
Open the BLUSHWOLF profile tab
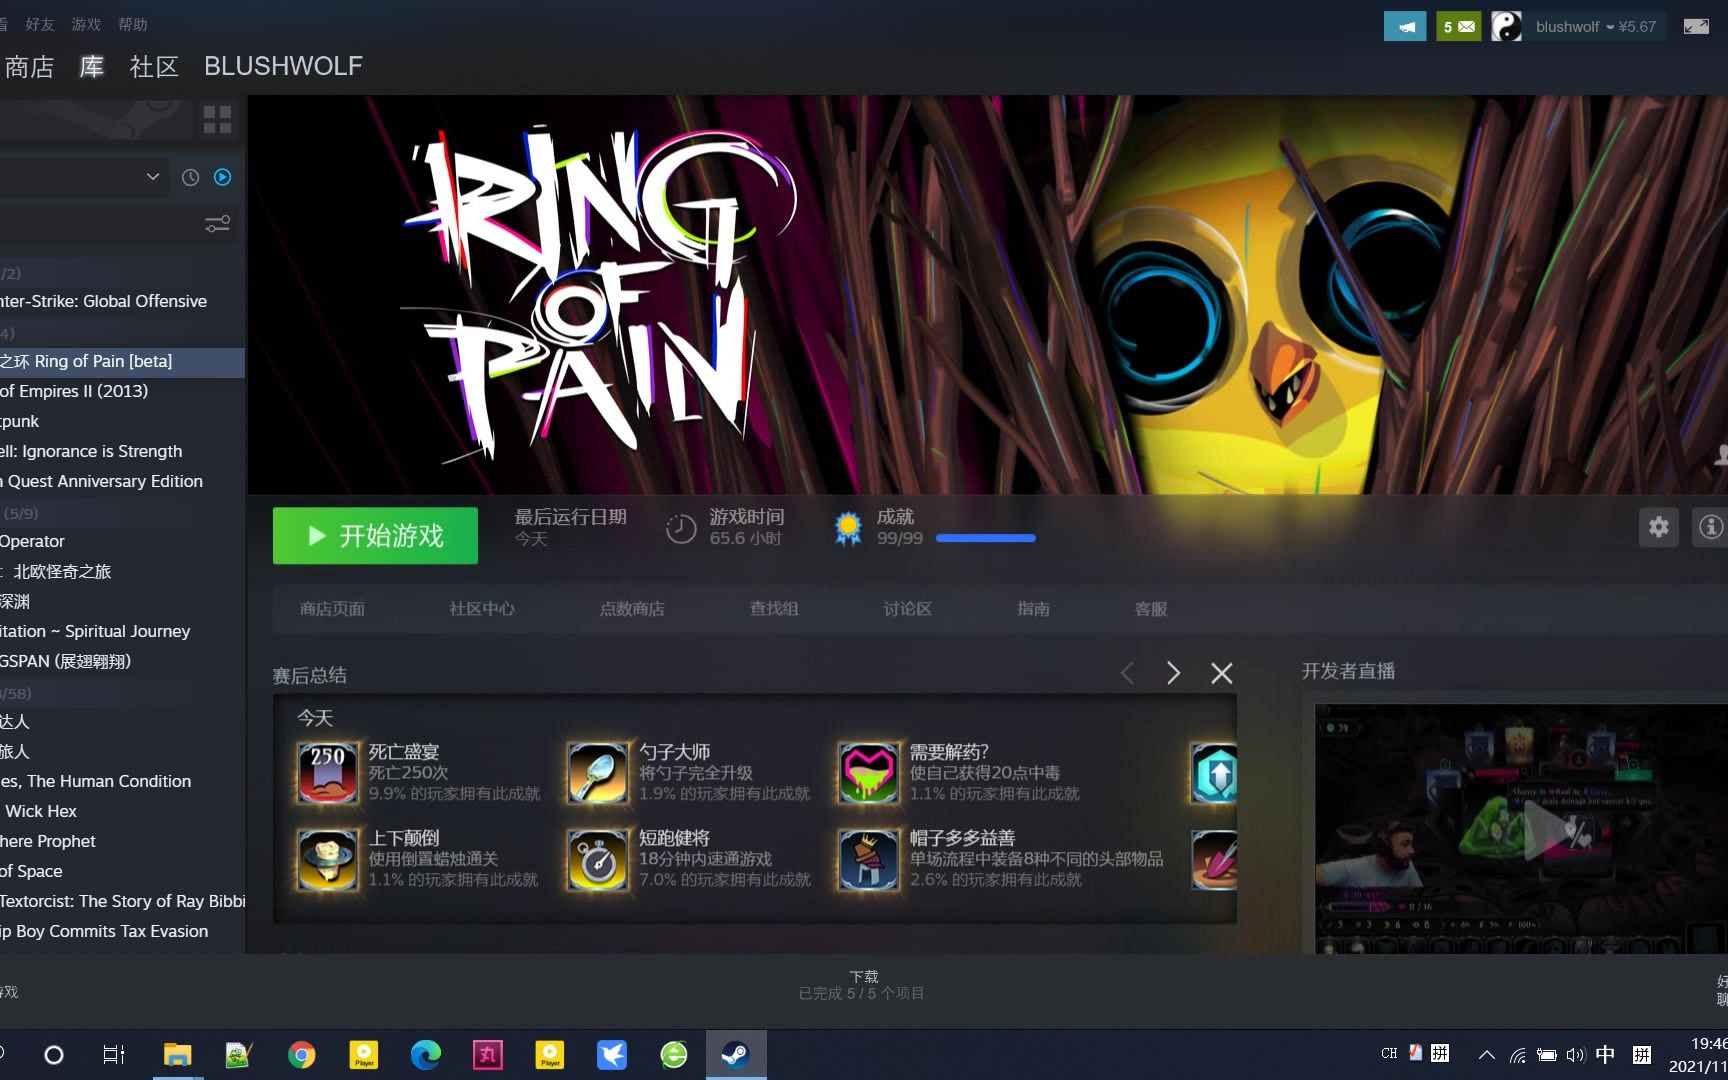[283, 67]
